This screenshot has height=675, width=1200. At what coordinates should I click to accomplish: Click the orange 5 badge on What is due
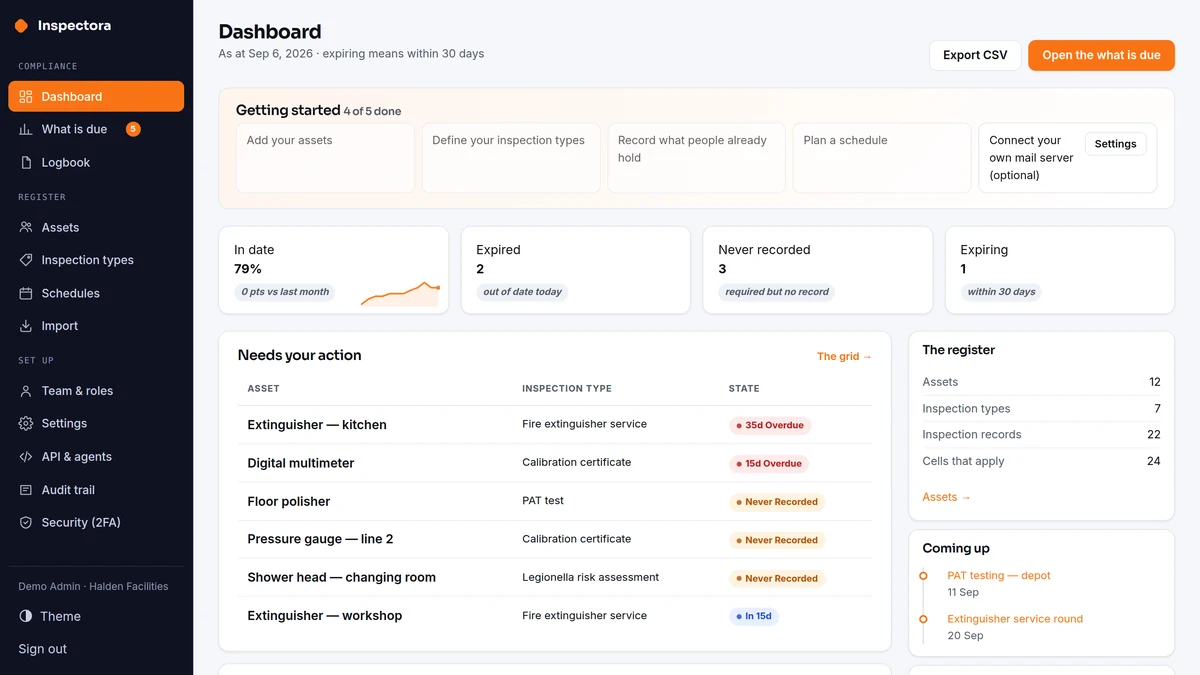coord(133,129)
